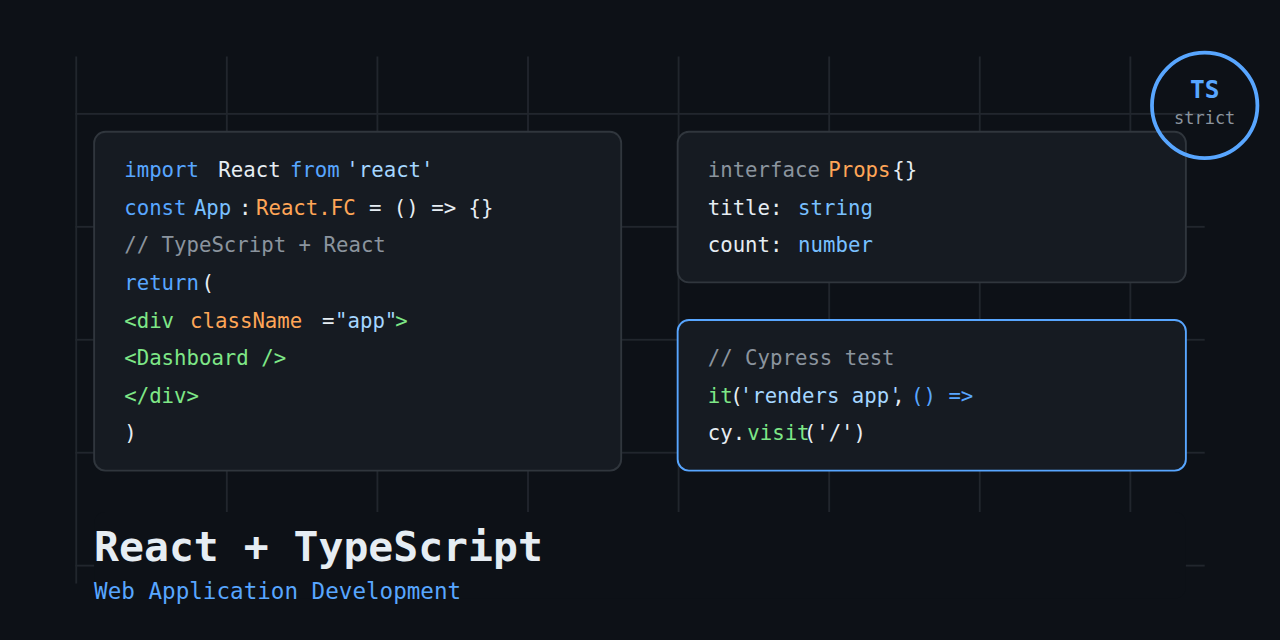Click the "<Dashboard />" line
Viewport: 1280px width, 640px height.
tap(205, 358)
